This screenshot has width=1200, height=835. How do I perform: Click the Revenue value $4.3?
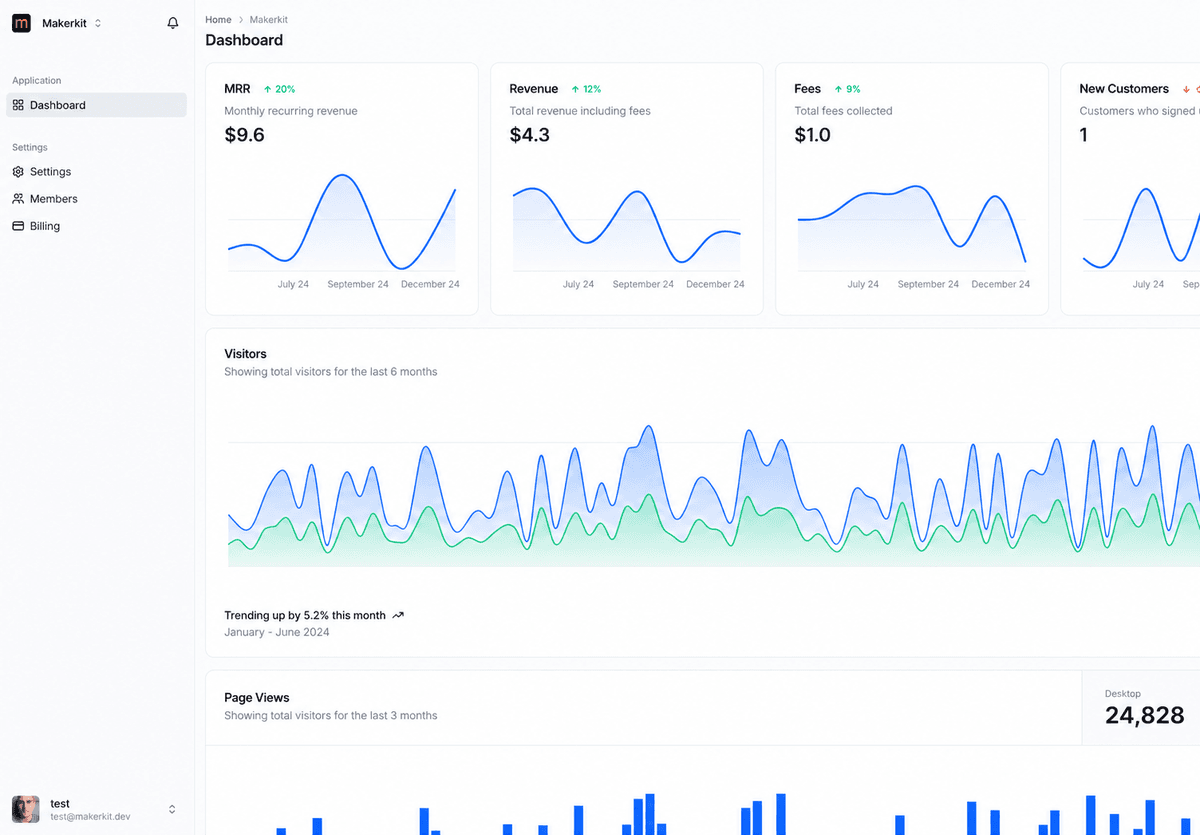click(530, 135)
